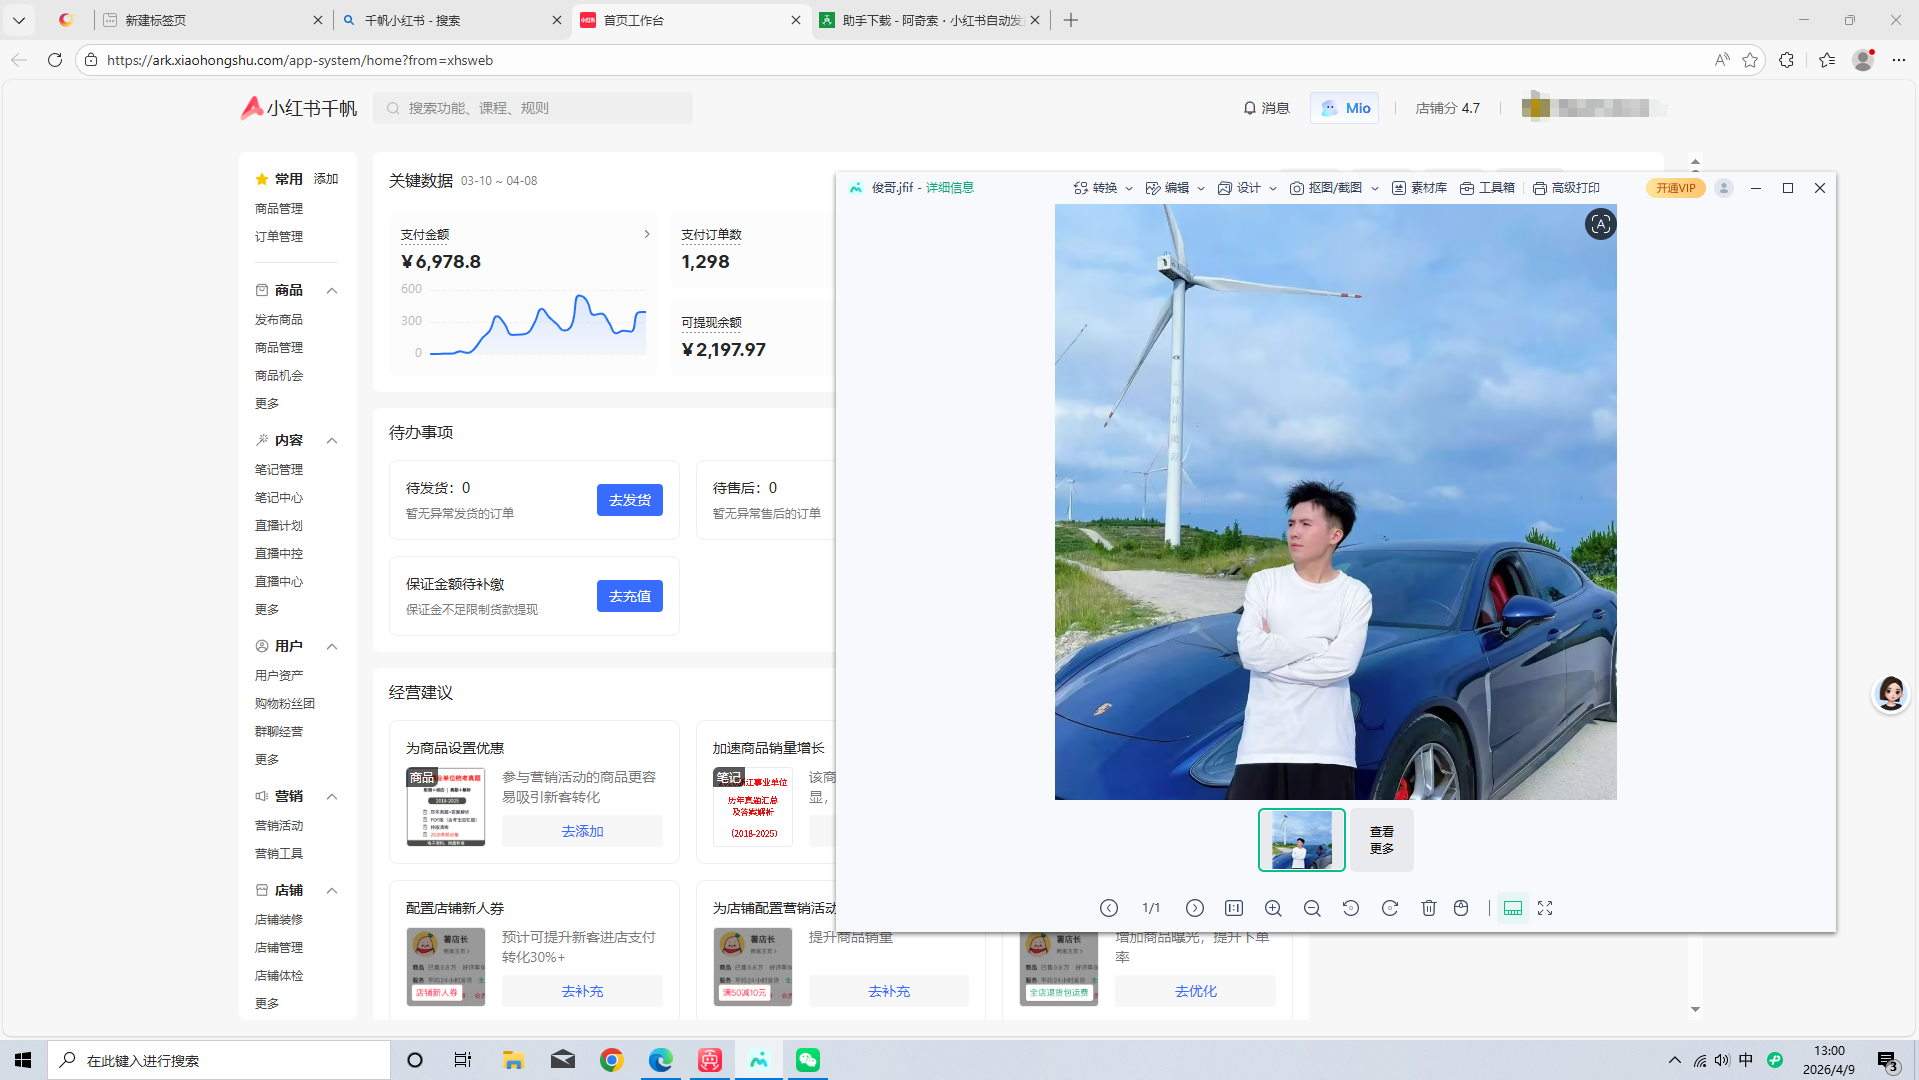Open 高级打印 advanced printing
1919x1080 pixels.
(x=1566, y=187)
